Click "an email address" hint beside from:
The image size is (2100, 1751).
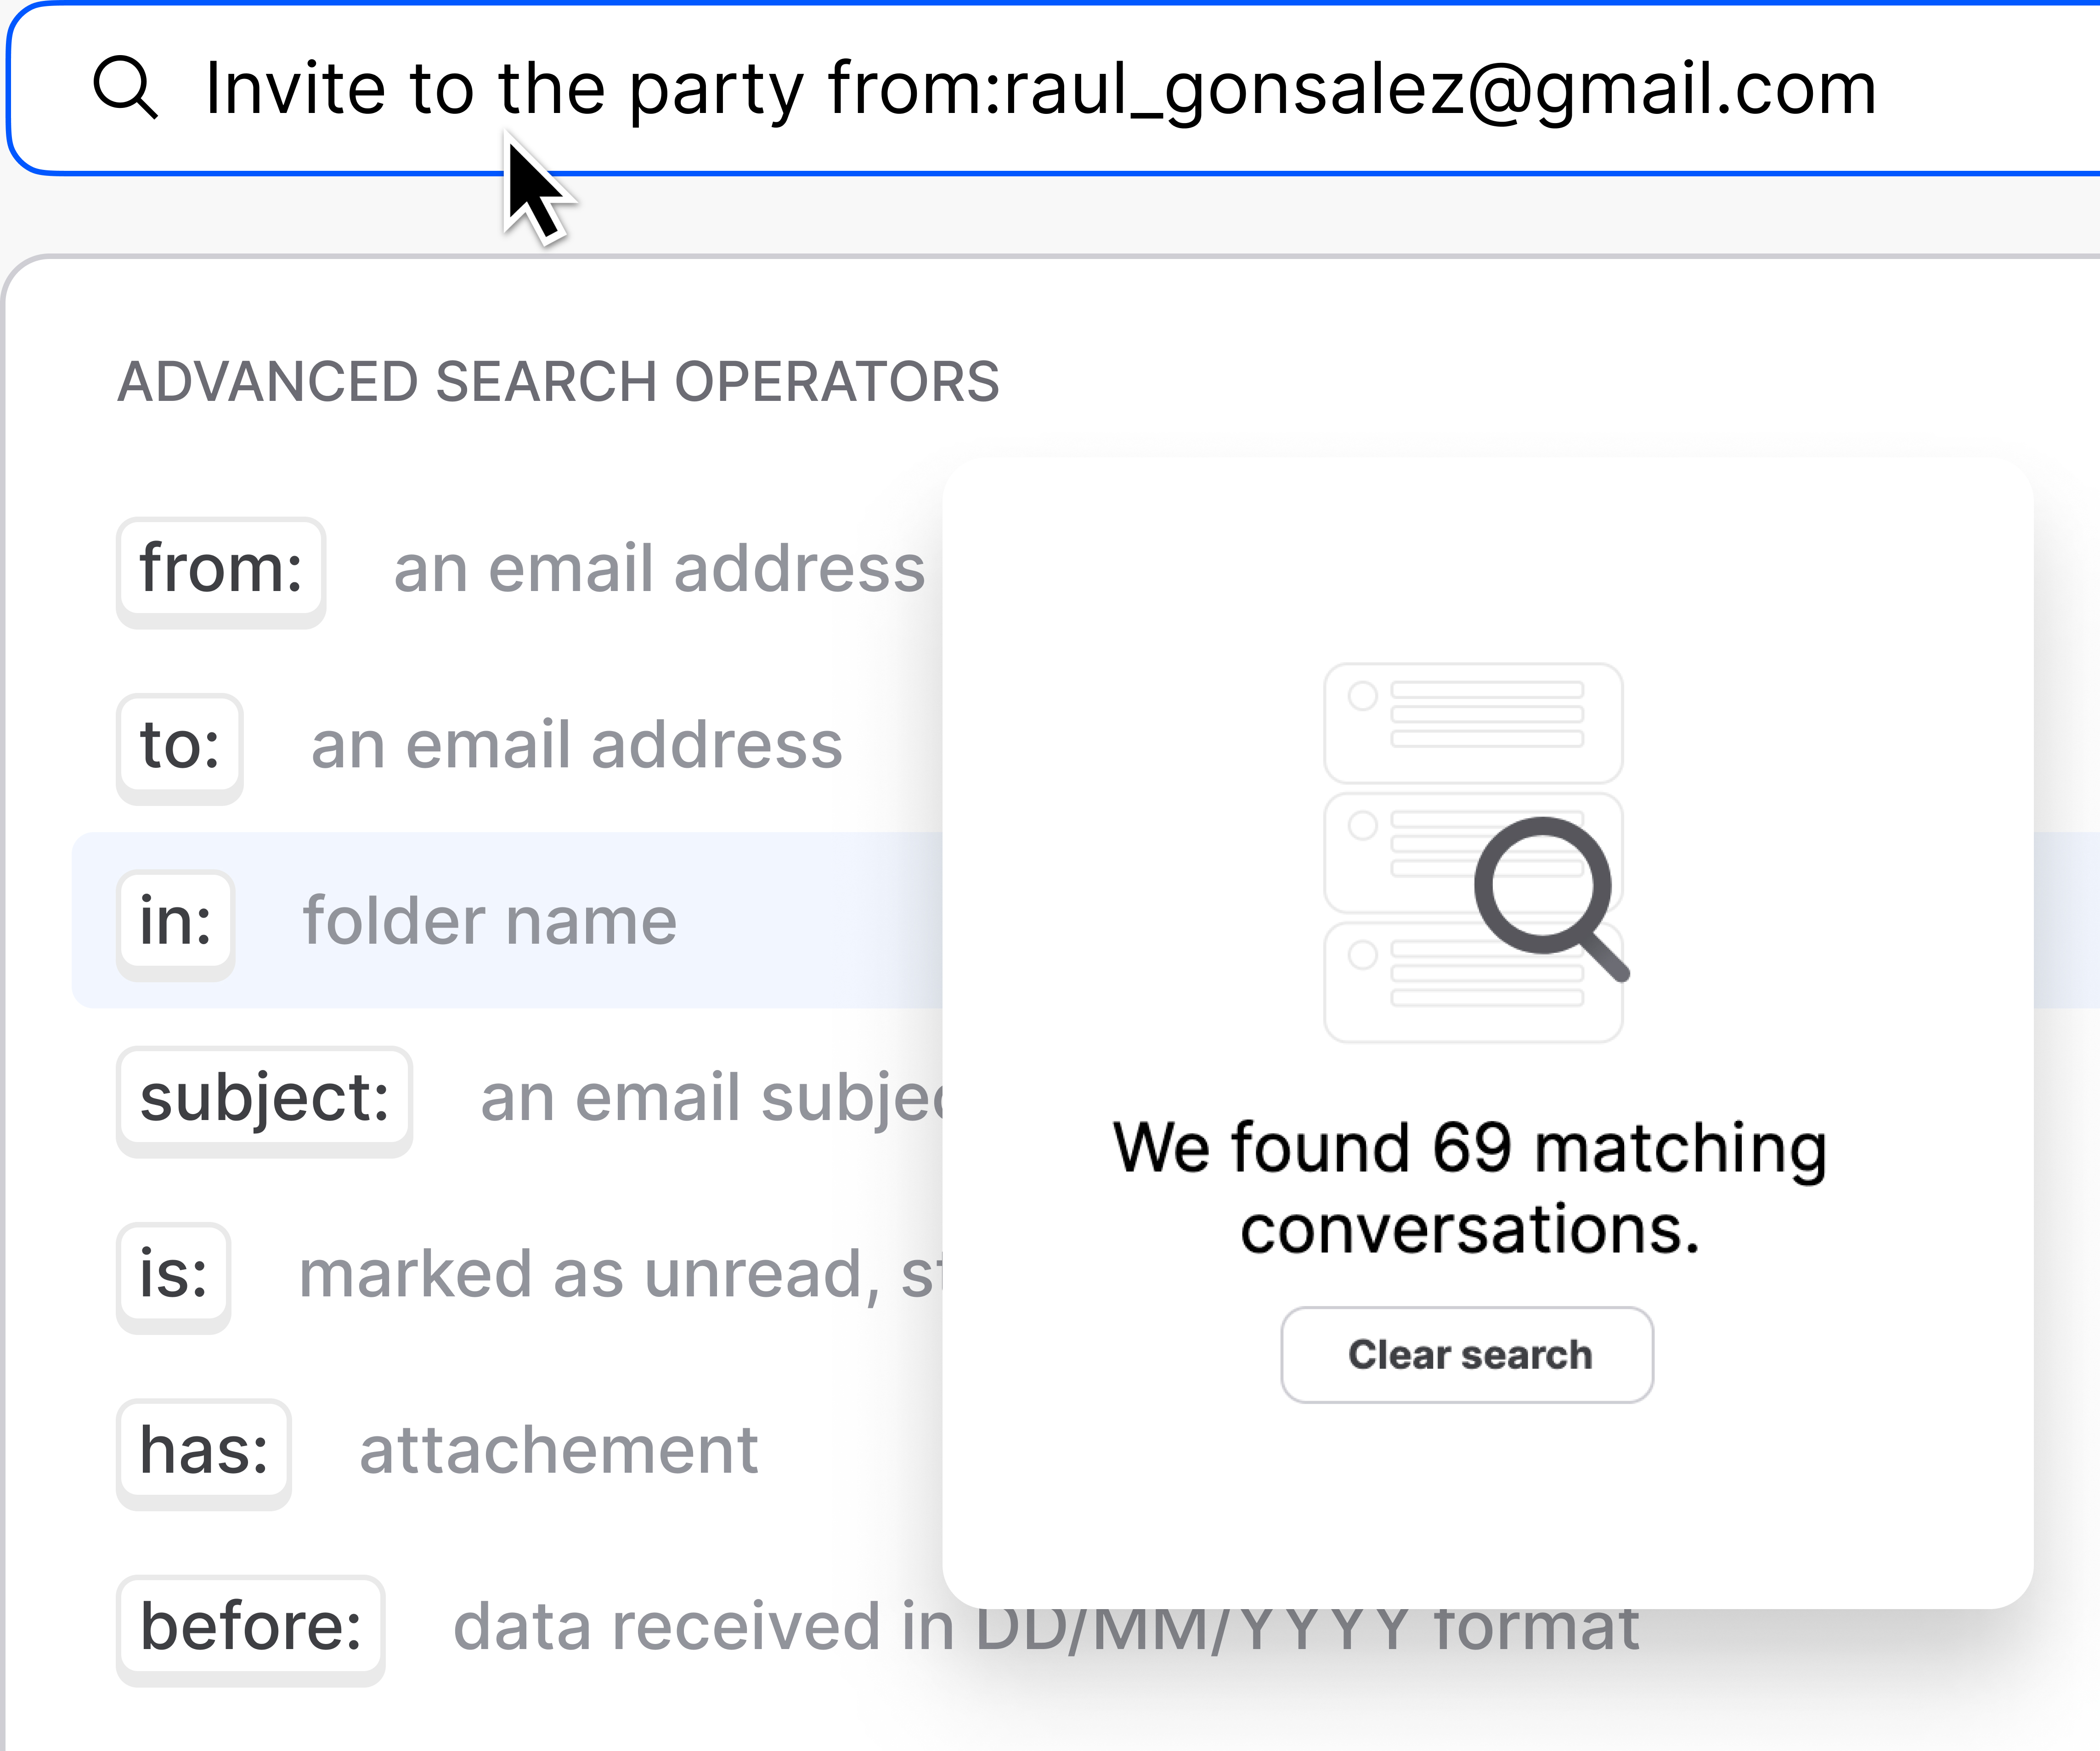[x=659, y=569]
